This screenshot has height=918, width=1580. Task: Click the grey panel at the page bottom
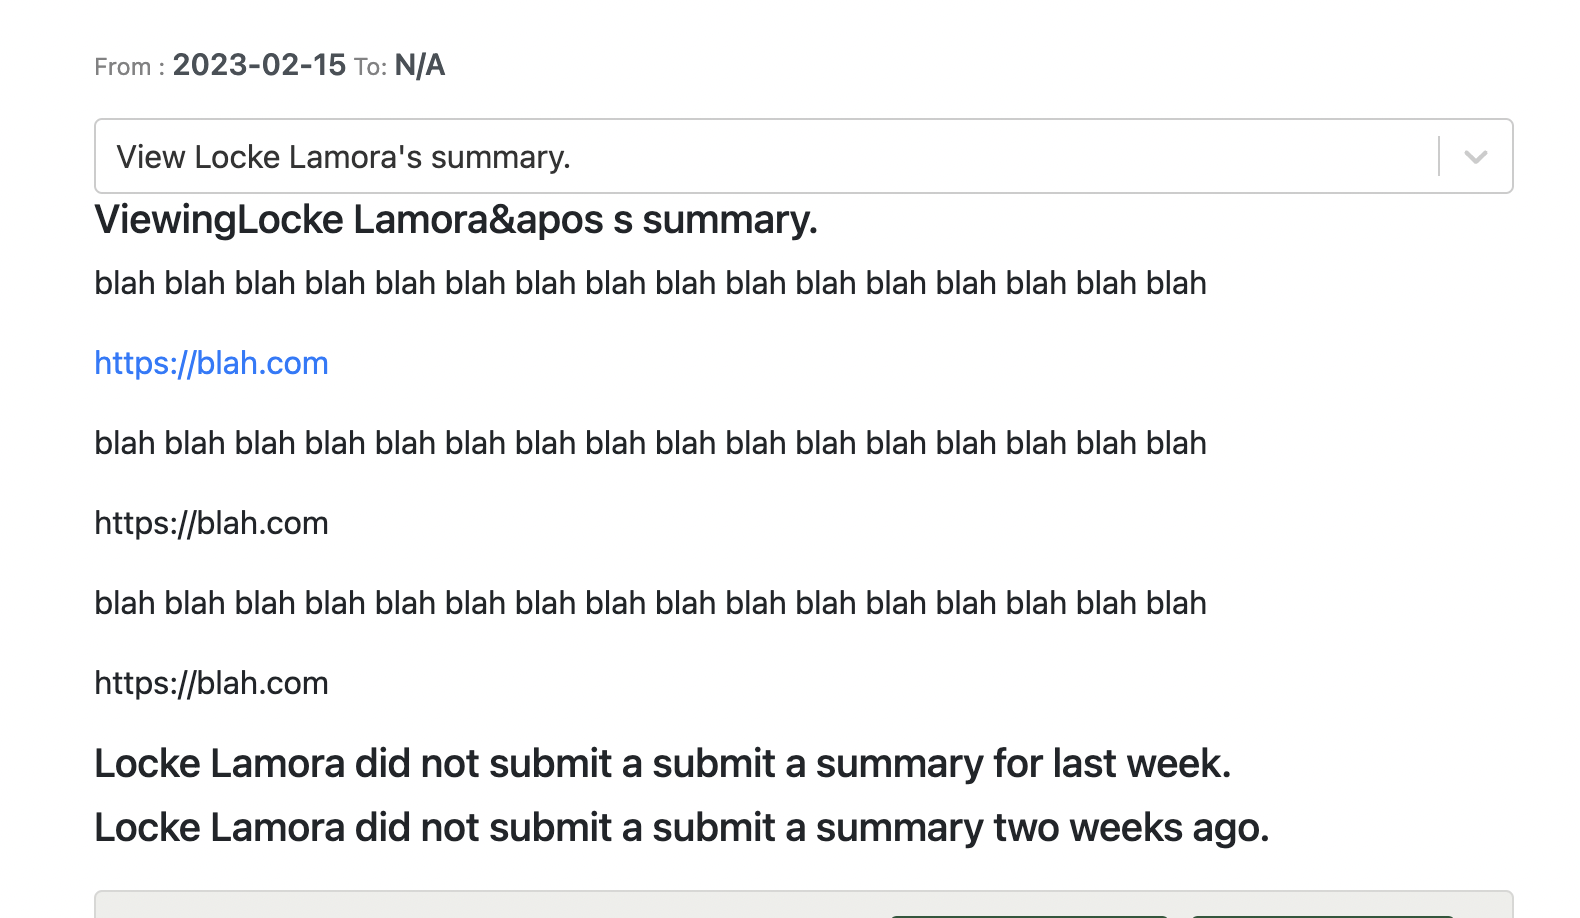pyautogui.click(x=803, y=904)
